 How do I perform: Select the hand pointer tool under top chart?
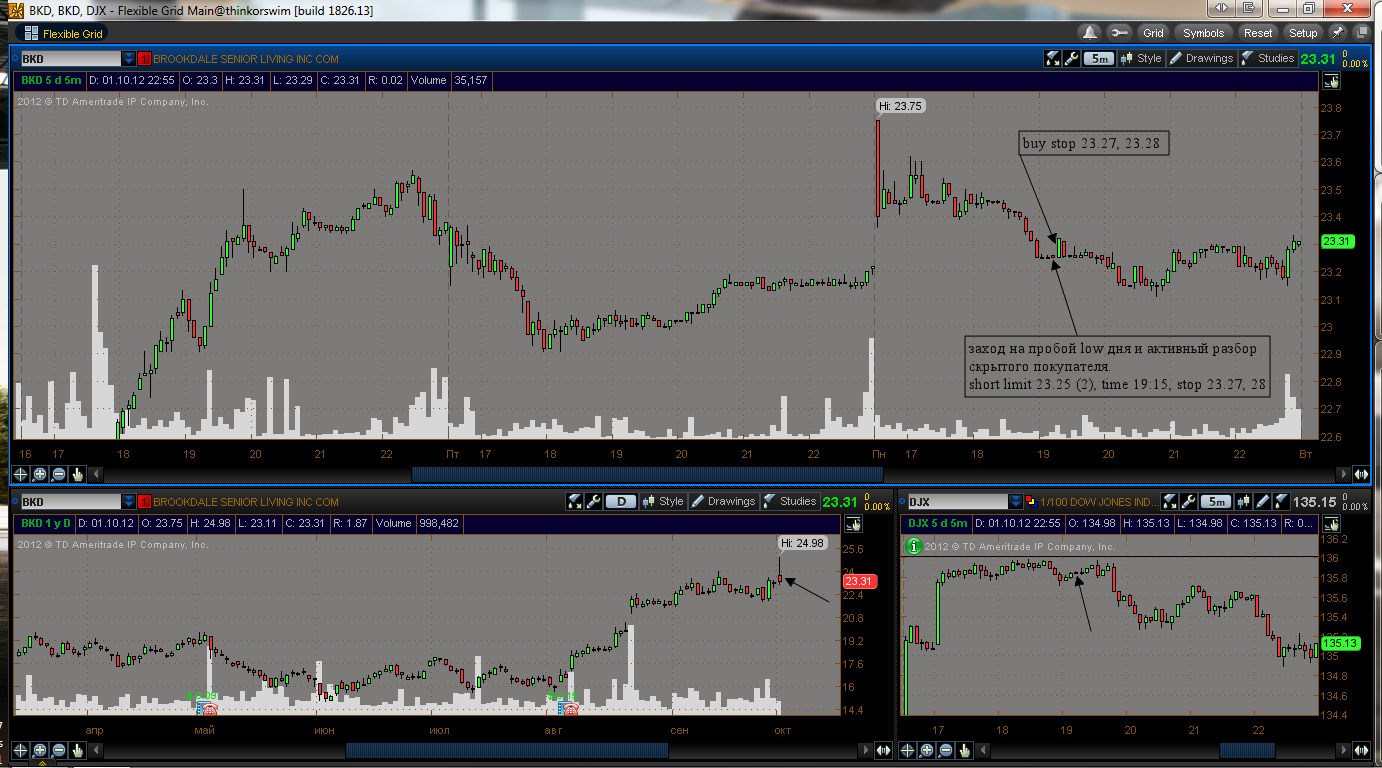(x=78, y=474)
